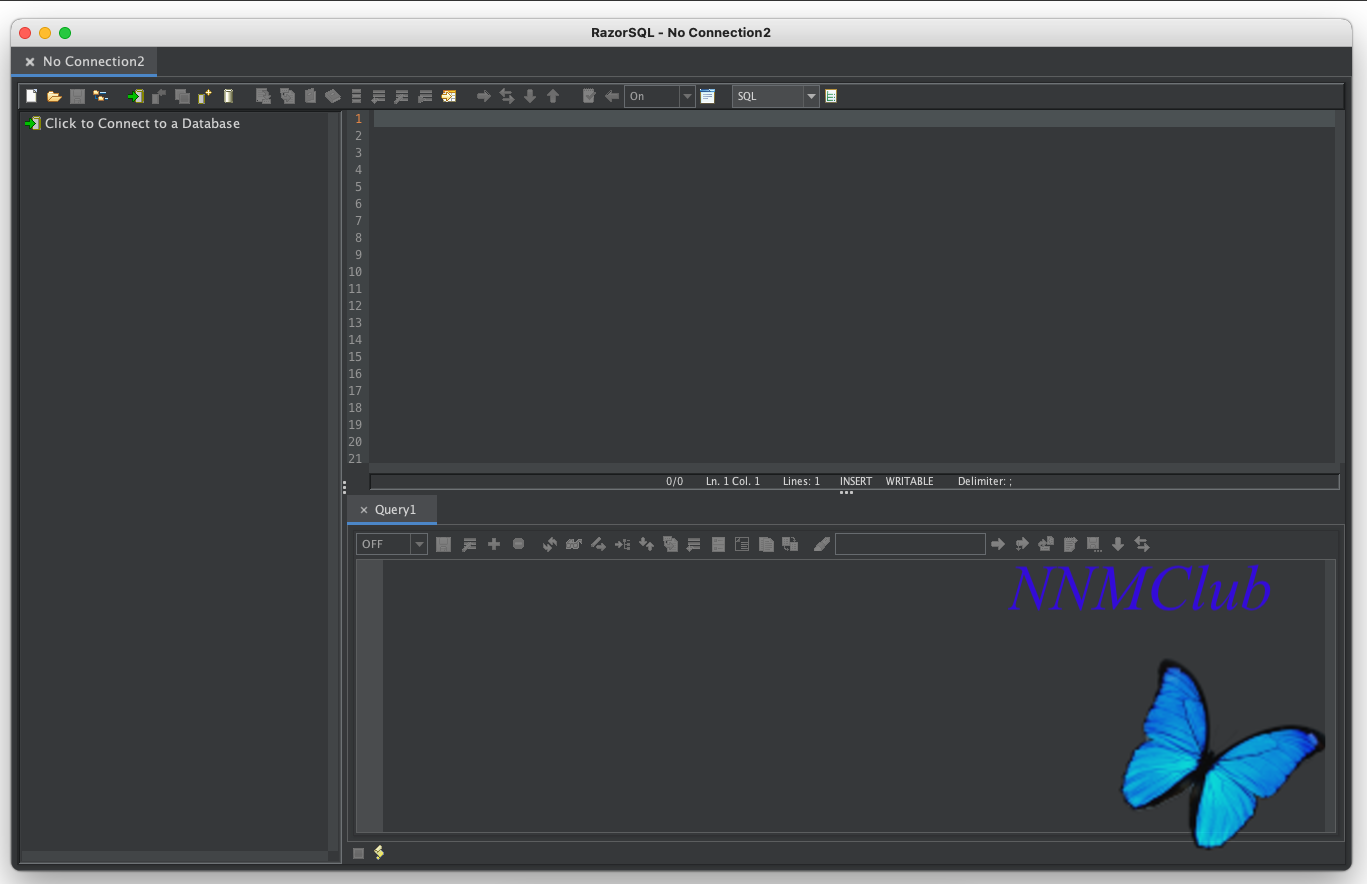
Task: Click the clipboard checkmark icon in top toolbar
Action: pos(589,96)
